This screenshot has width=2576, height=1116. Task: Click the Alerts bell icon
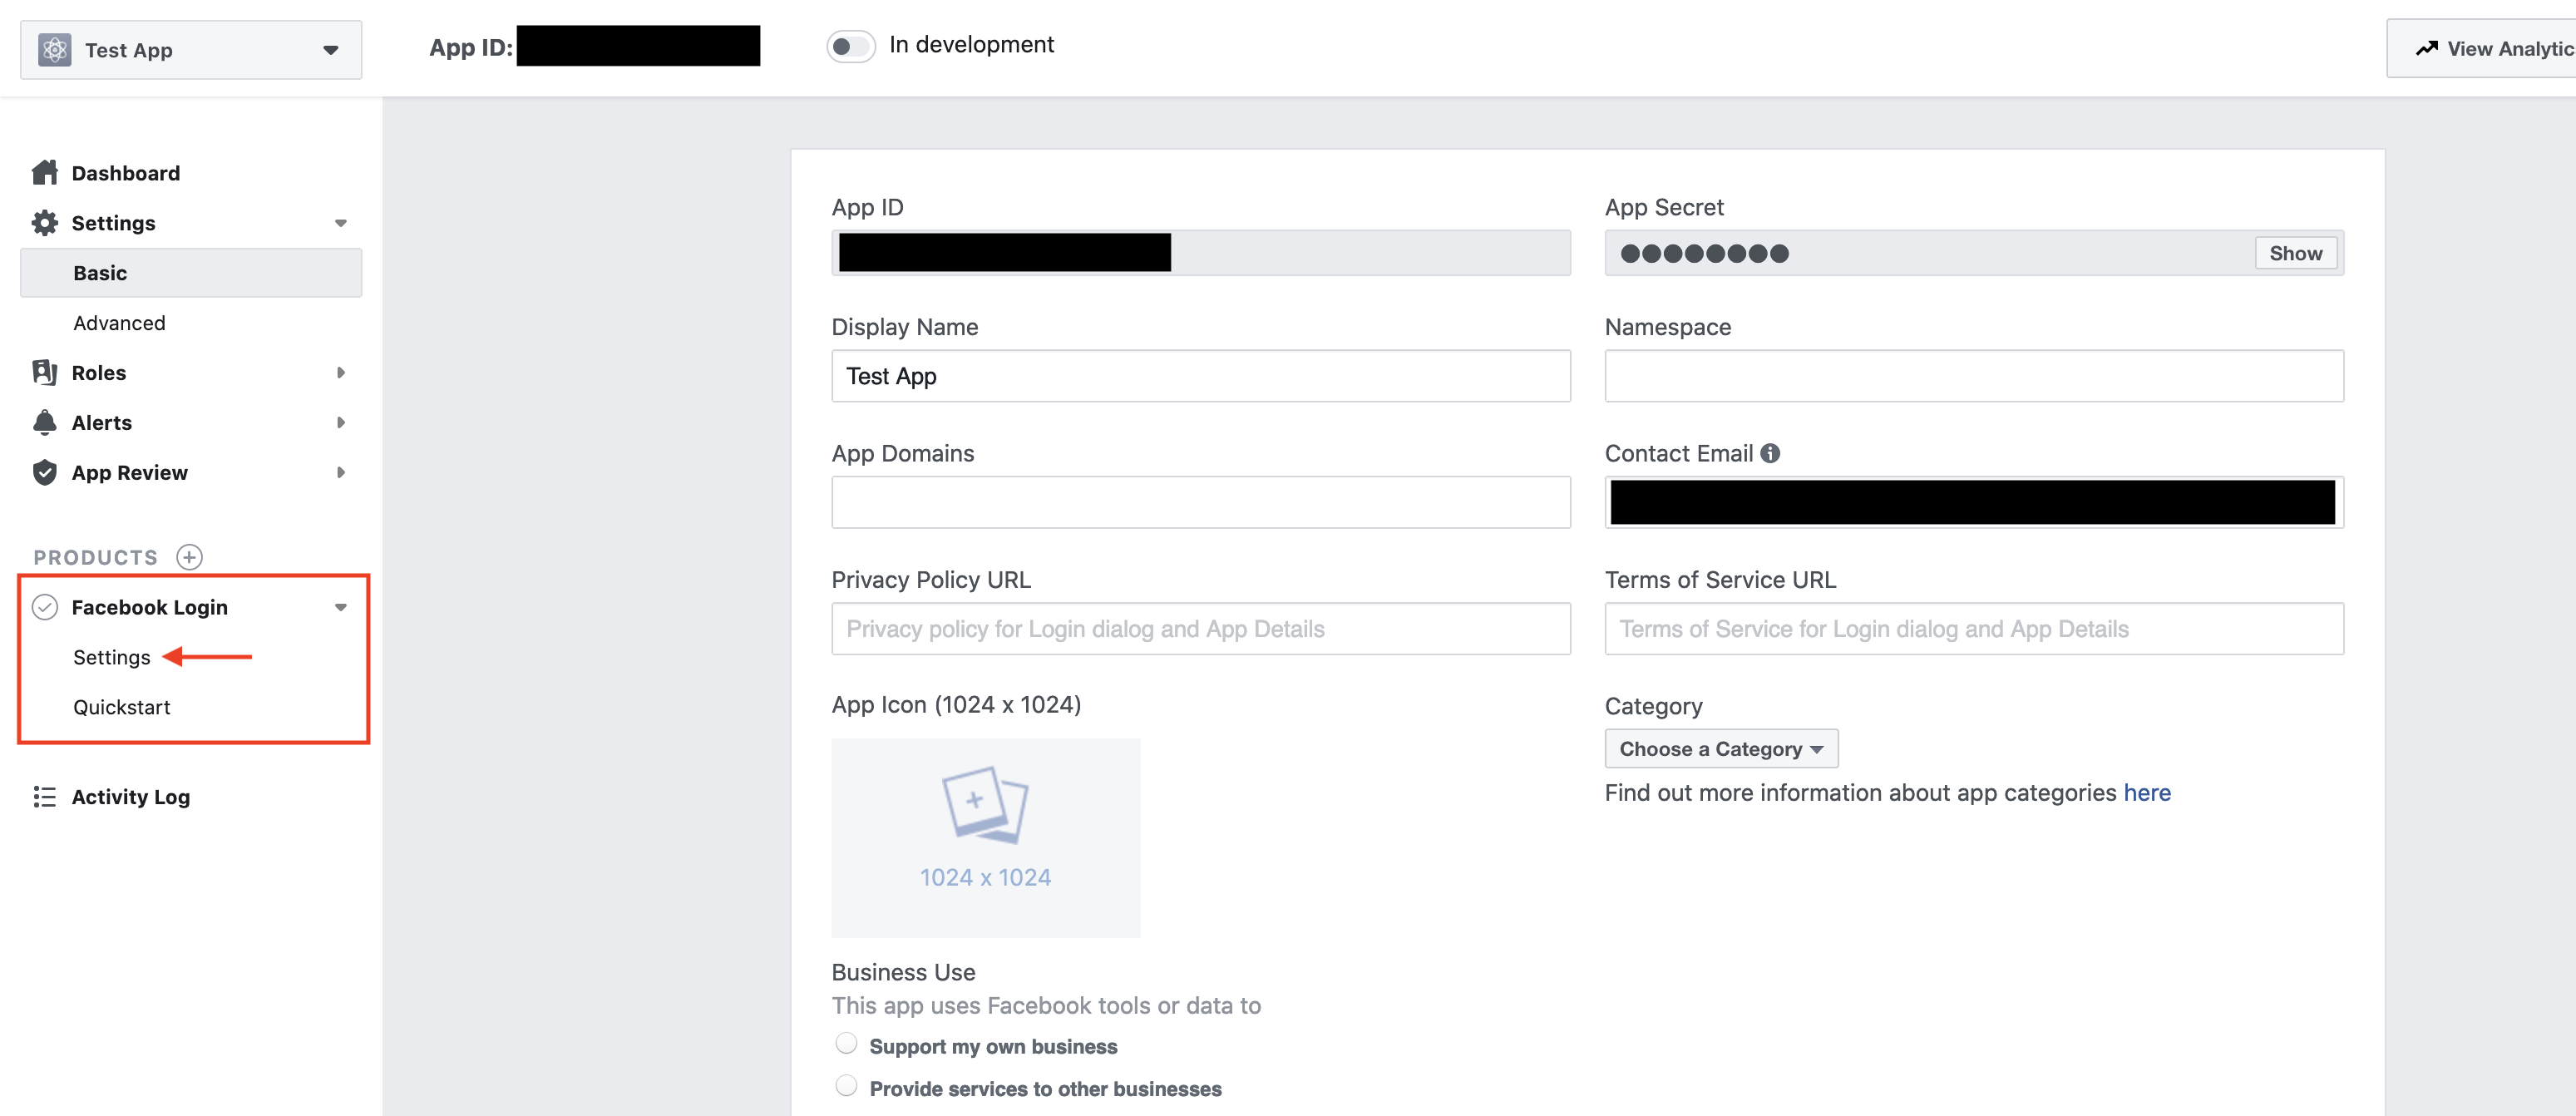[45, 422]
